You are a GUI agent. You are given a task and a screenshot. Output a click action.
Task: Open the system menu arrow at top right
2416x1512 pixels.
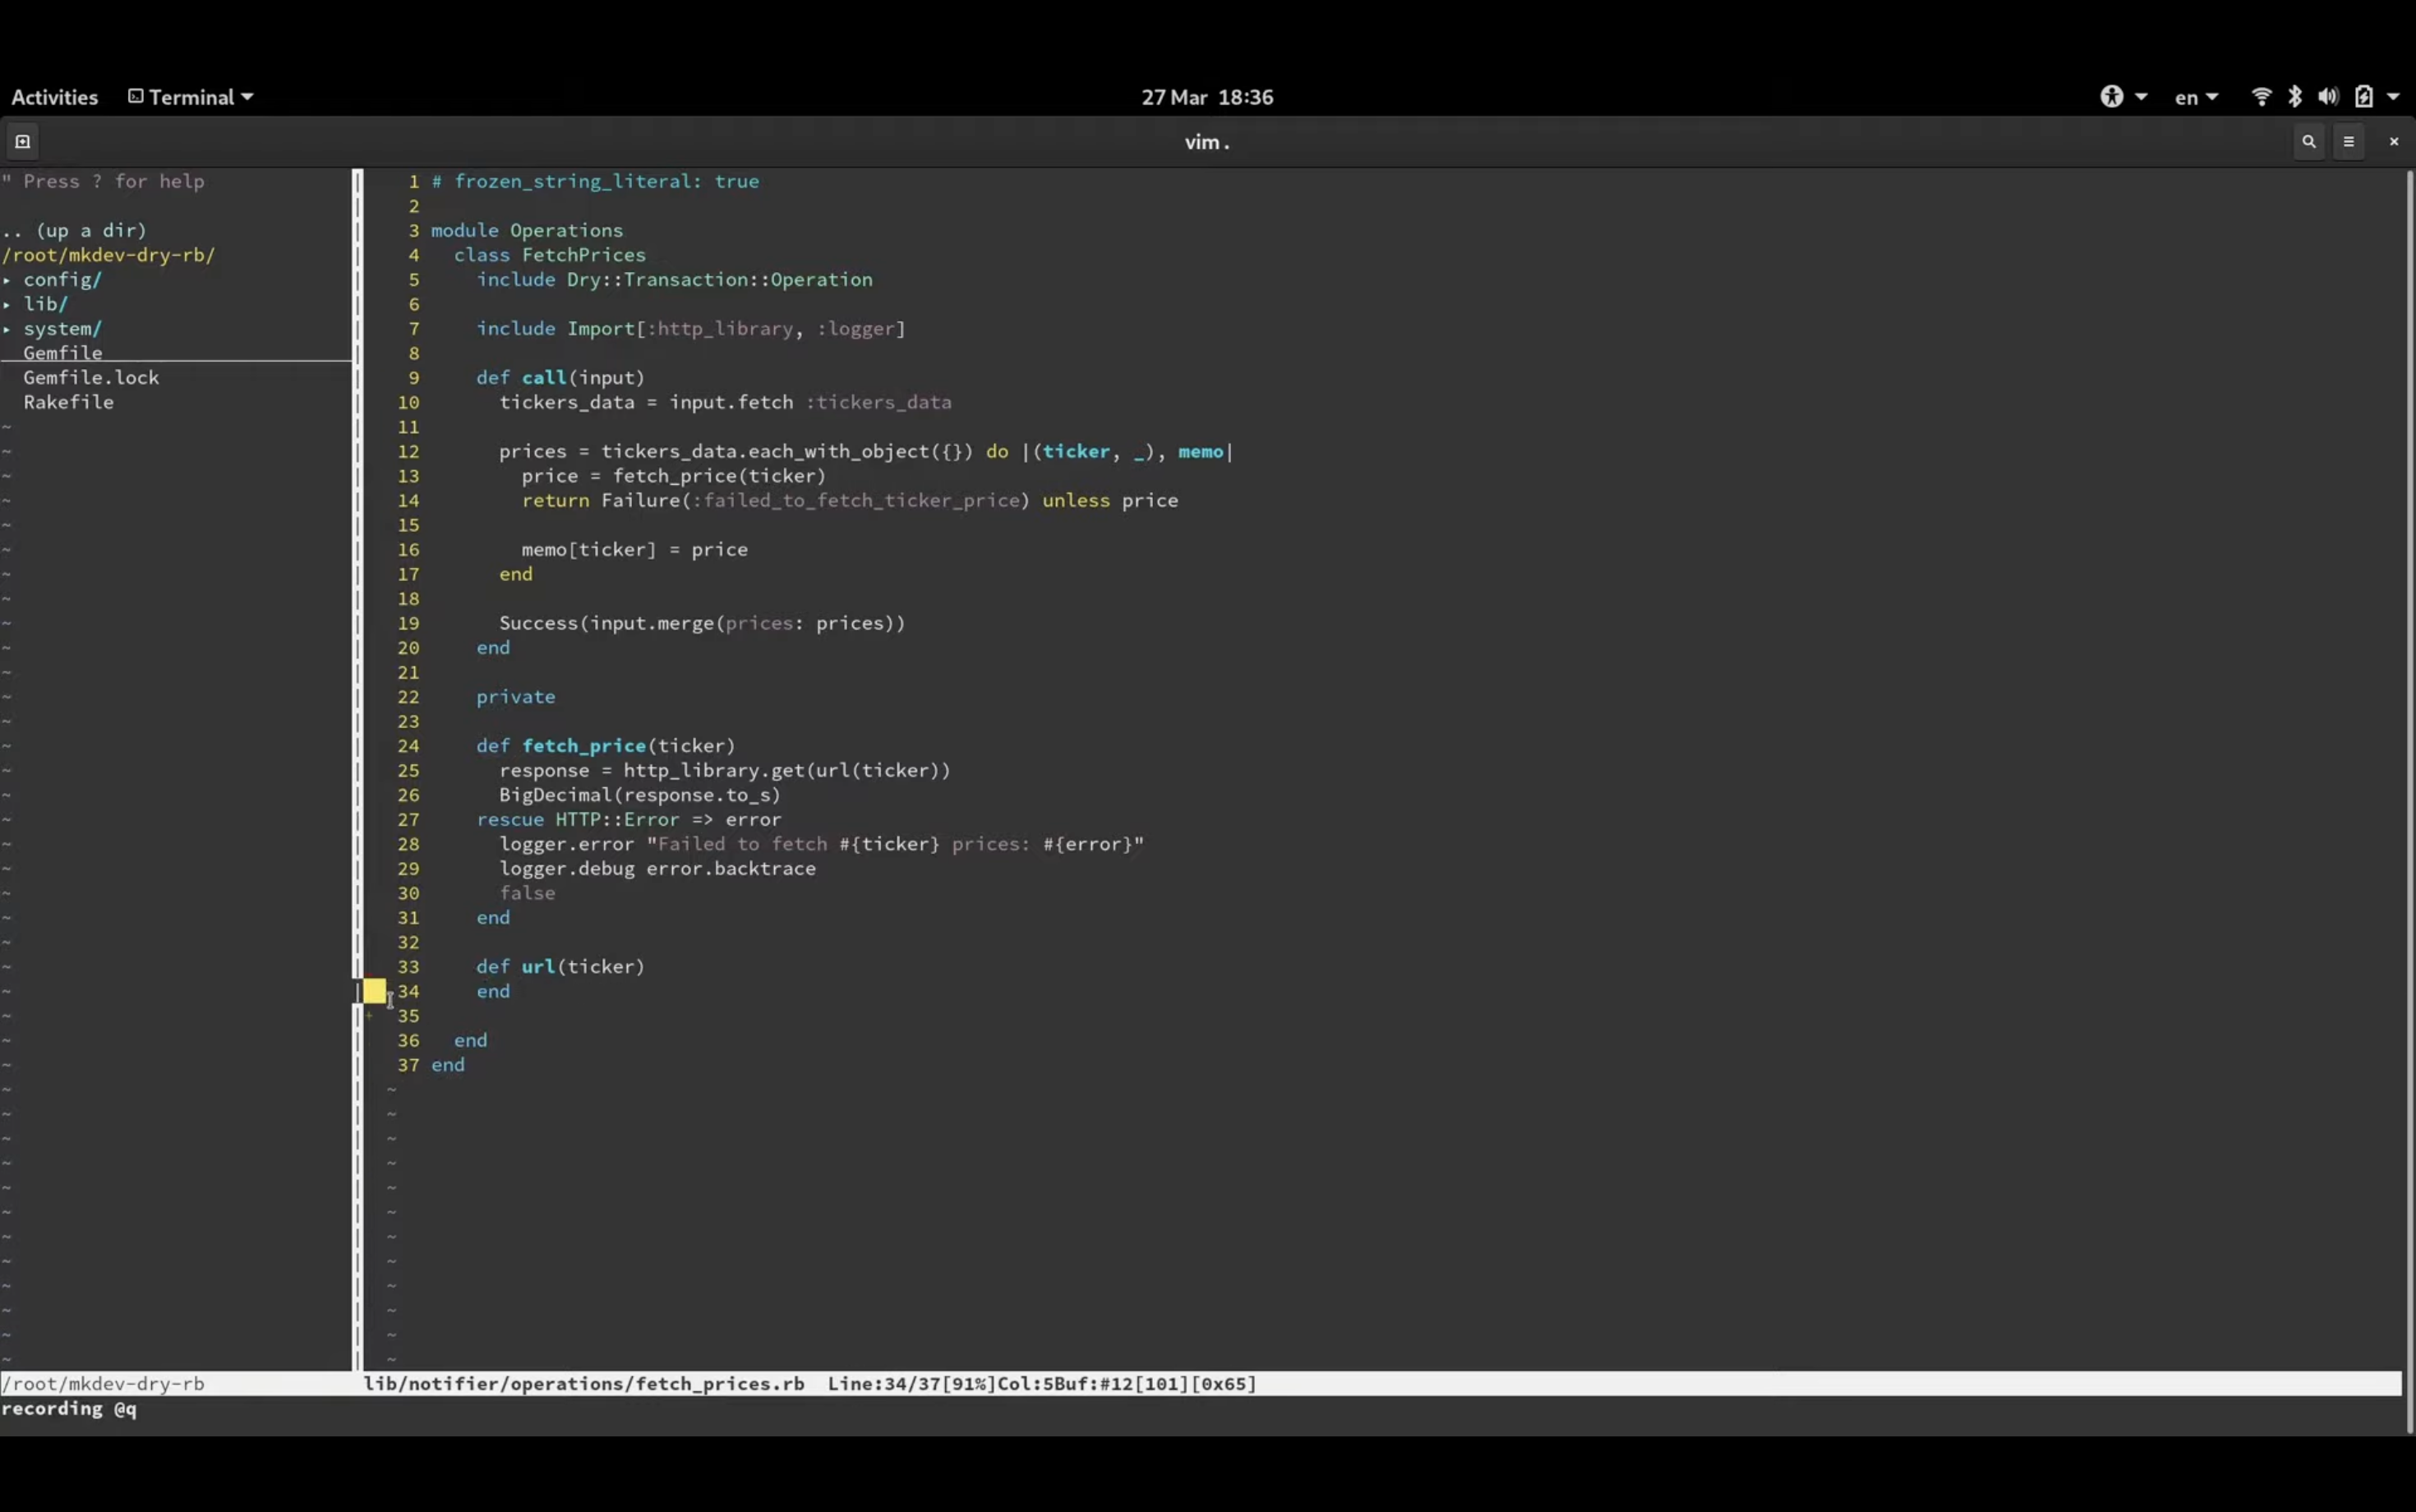tap(2393, 97)
